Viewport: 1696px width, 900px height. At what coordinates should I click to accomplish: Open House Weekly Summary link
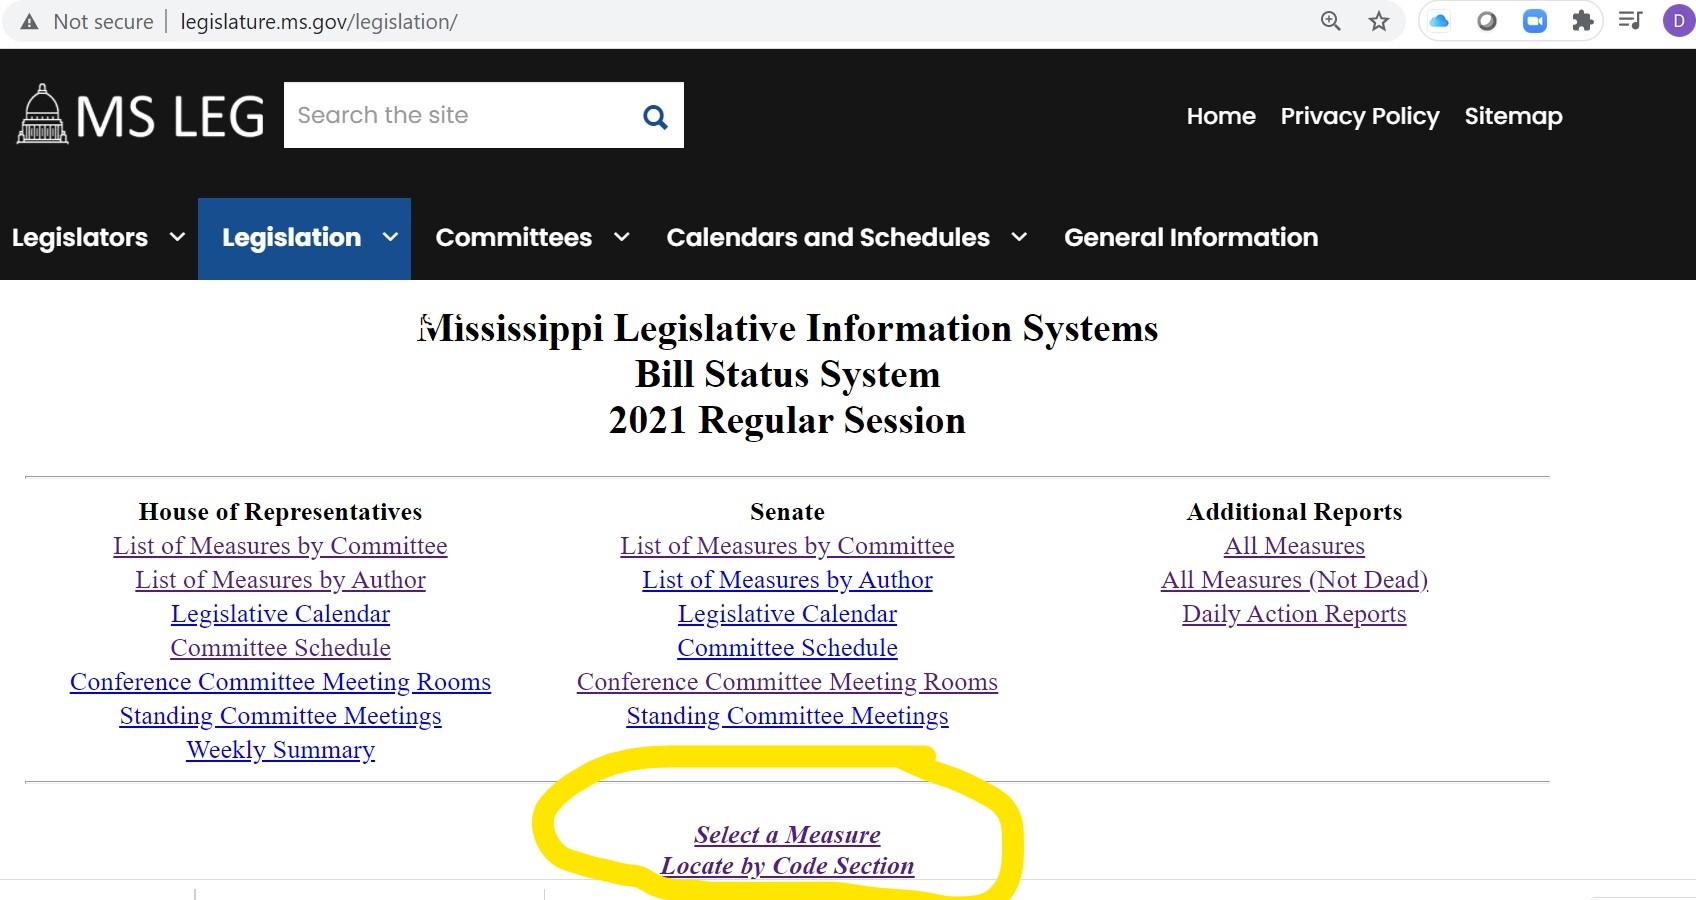[280, 750]
